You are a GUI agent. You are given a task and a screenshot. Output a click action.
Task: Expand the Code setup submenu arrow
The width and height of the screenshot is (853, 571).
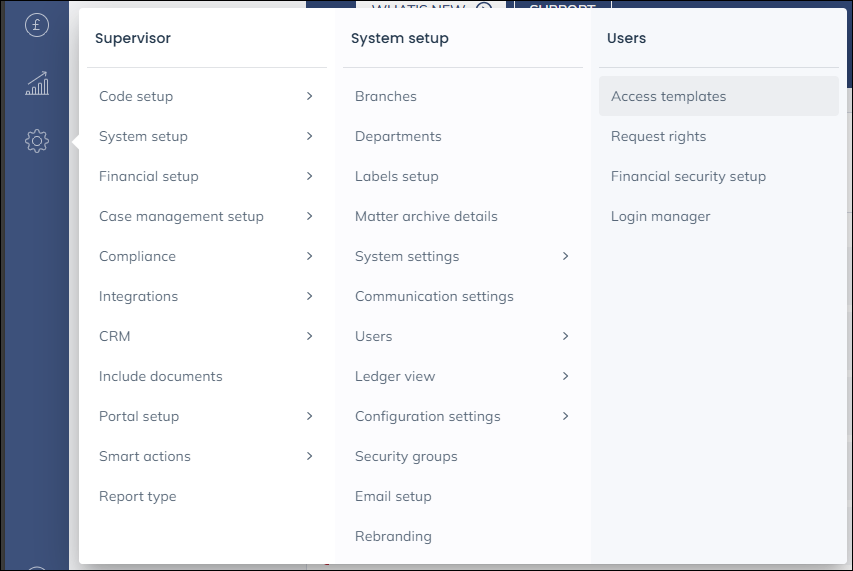(x=309, y=96)
